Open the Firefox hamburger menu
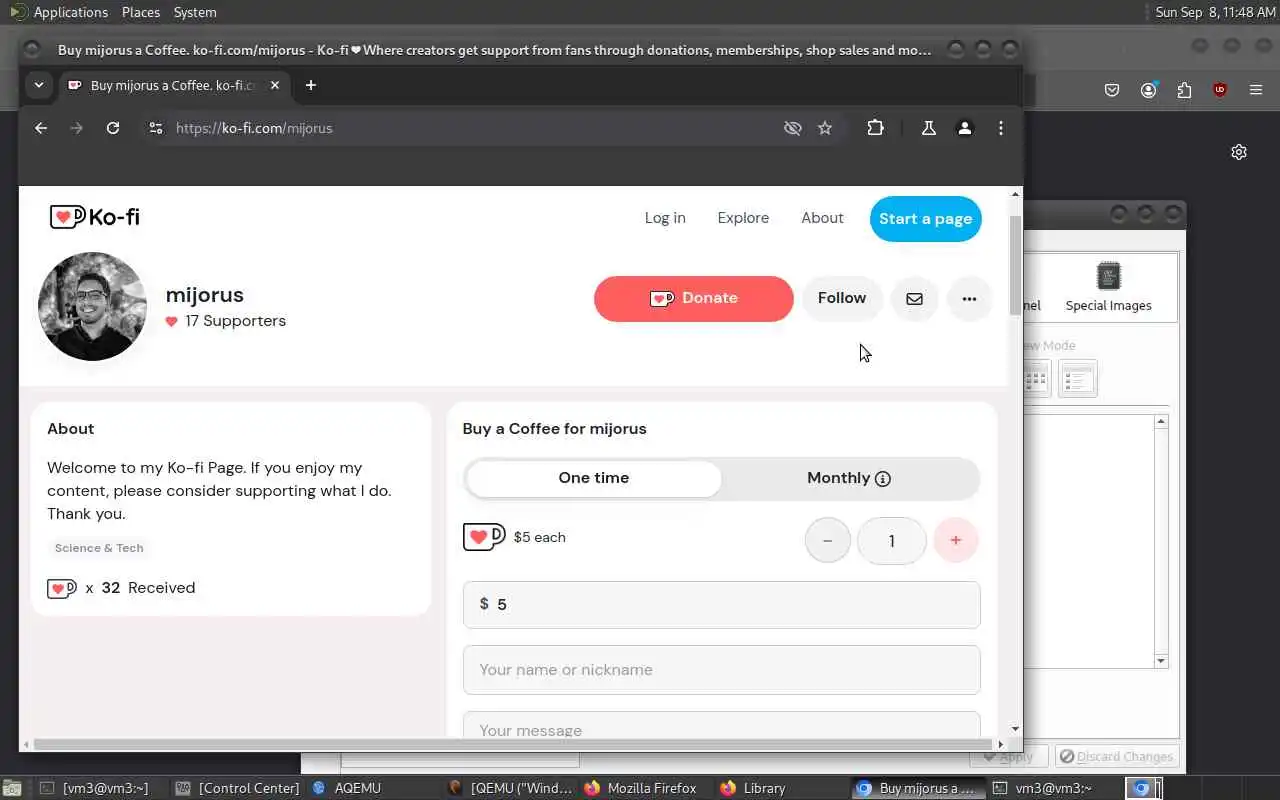This screenshot has height=800, width=1280. [x=1256, y=90]
